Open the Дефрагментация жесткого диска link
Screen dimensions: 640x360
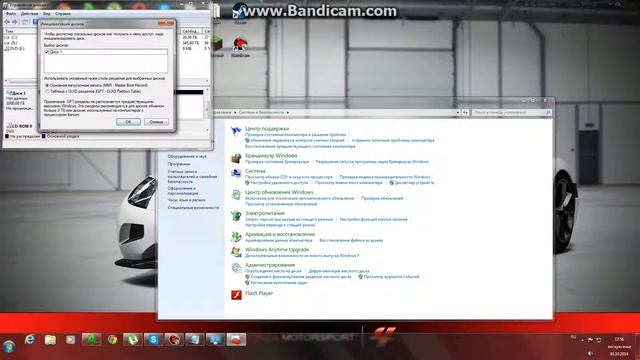coord(339,271)
